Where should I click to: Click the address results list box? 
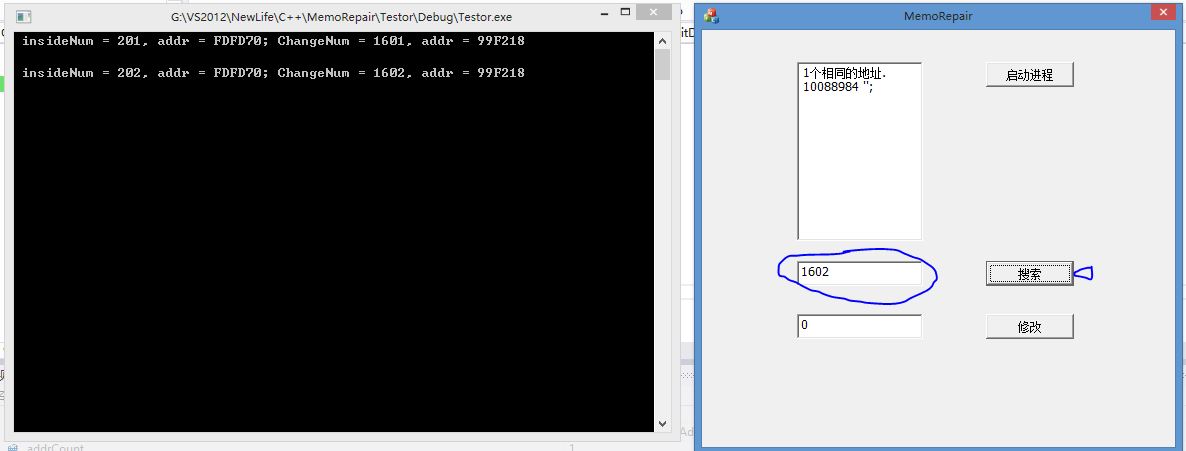tap(859, 151)
